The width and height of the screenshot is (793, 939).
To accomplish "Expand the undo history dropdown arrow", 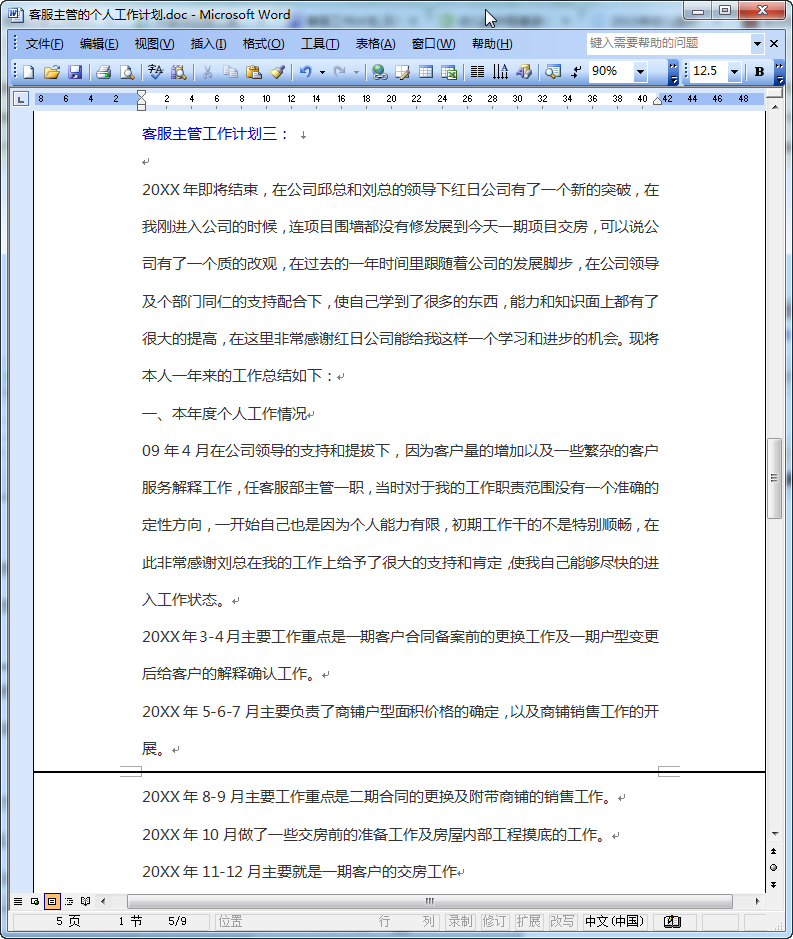I will tap(322, 72).
